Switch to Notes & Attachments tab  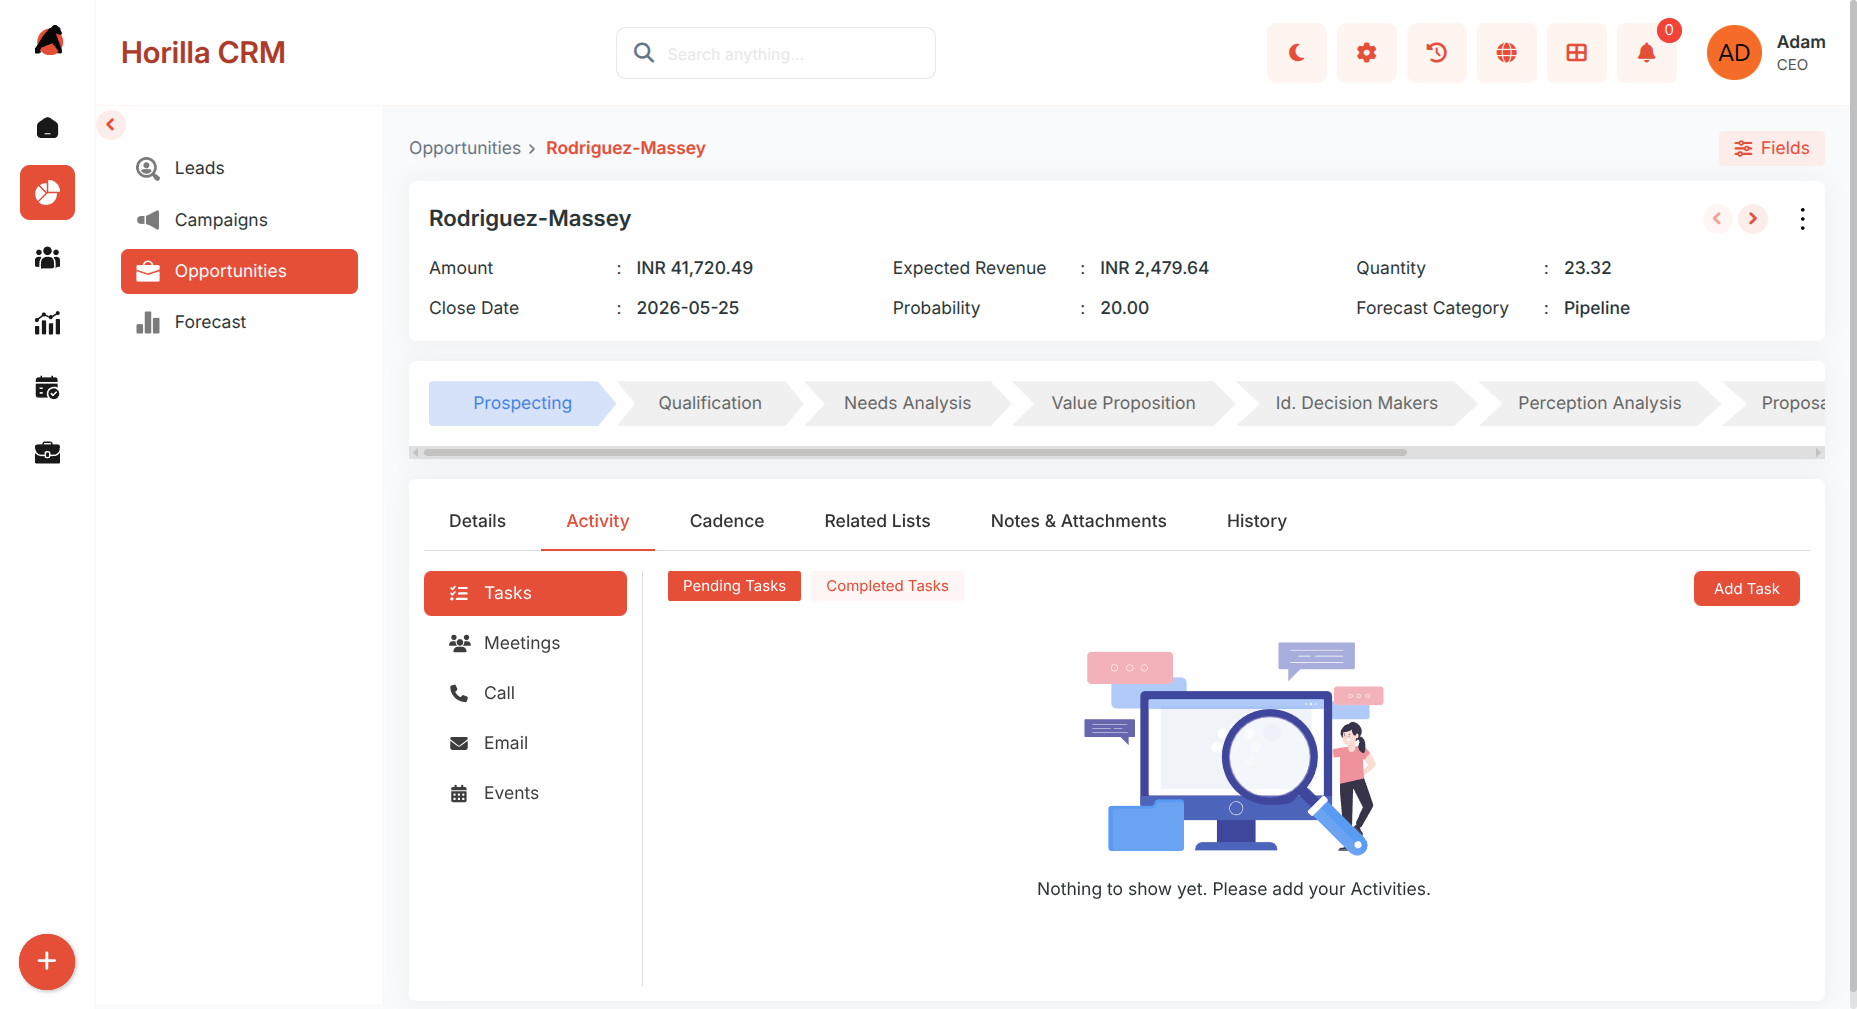pos(1078,521)
